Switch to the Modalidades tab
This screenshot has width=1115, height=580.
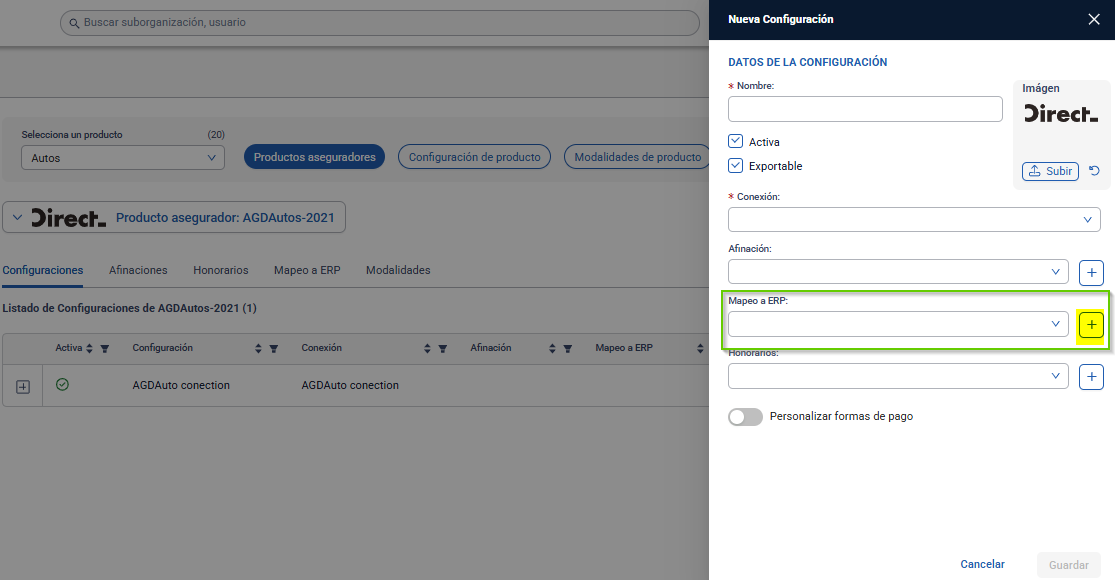398,270
